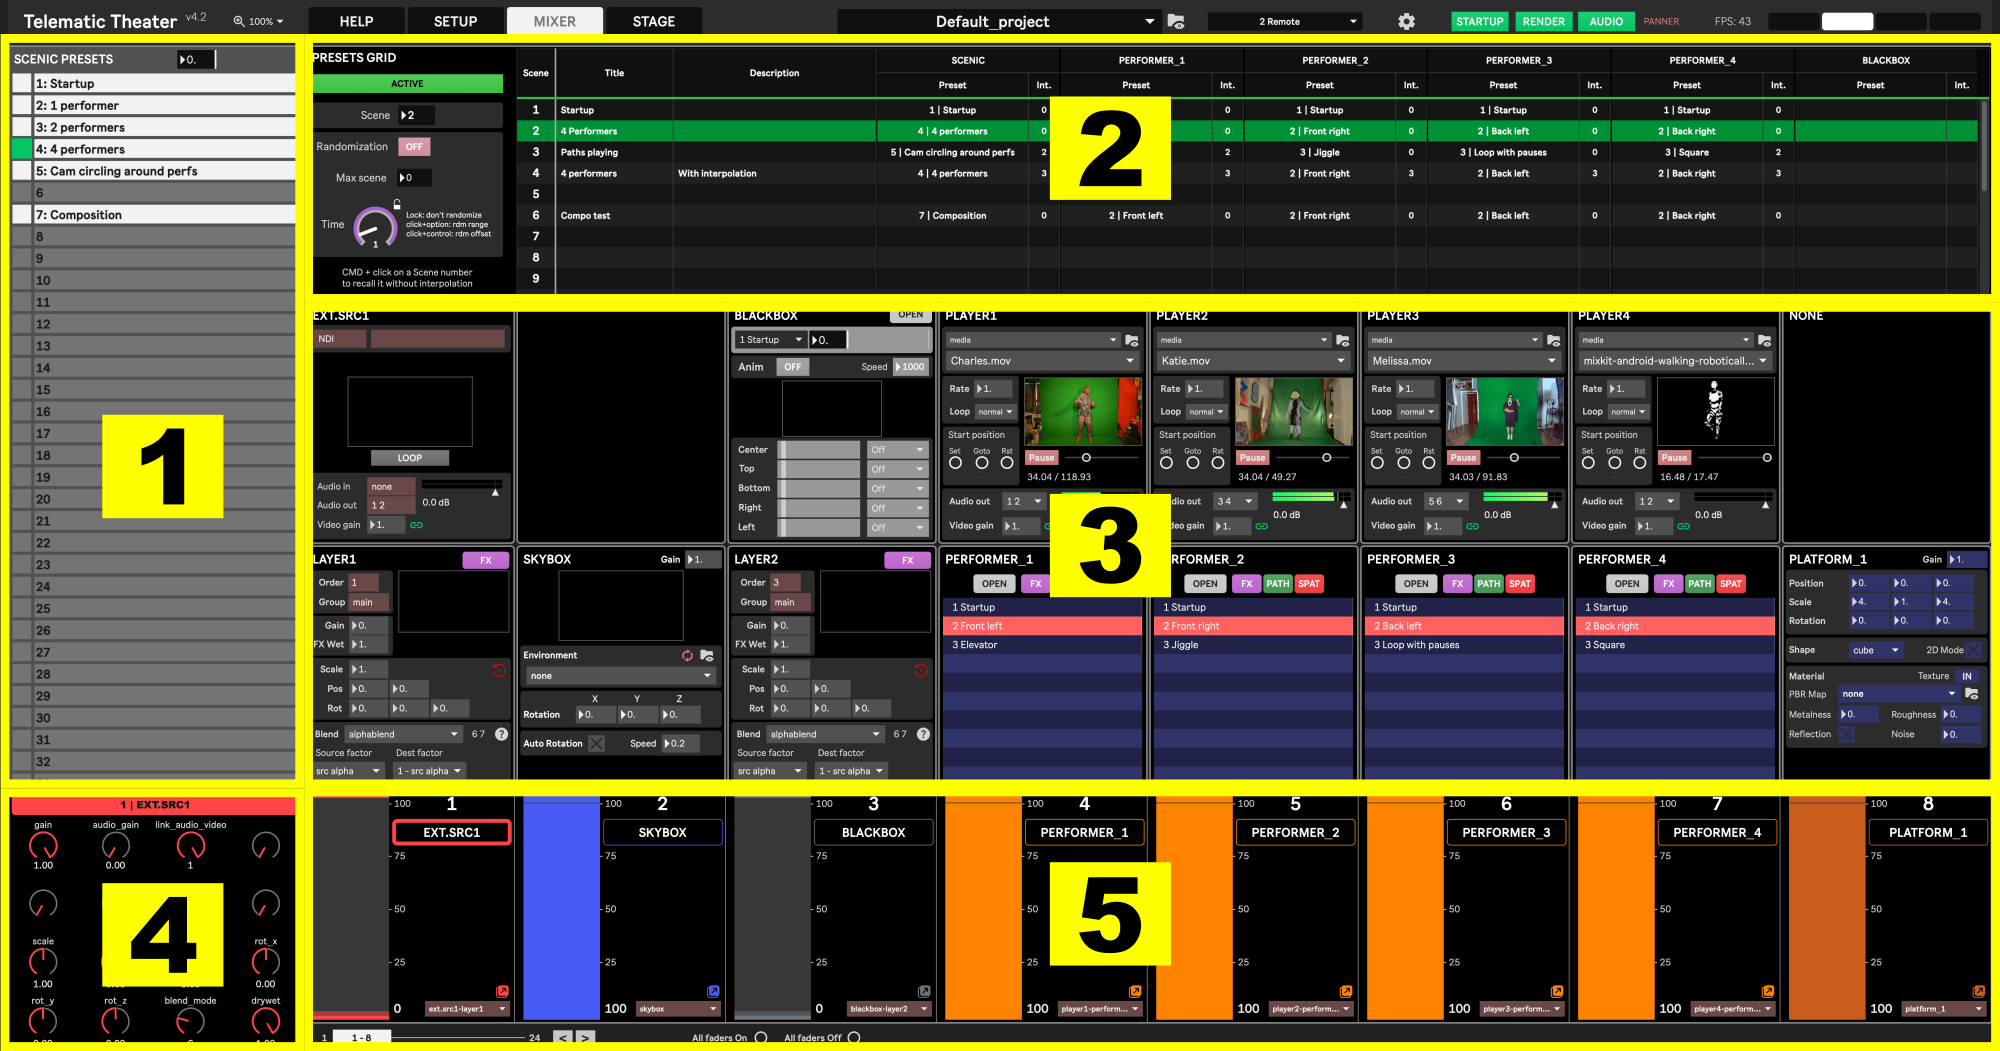Click PLAYER2 media folder browse icon
Screen dimensions: 2000x1051
click(x=1343, y=340)
